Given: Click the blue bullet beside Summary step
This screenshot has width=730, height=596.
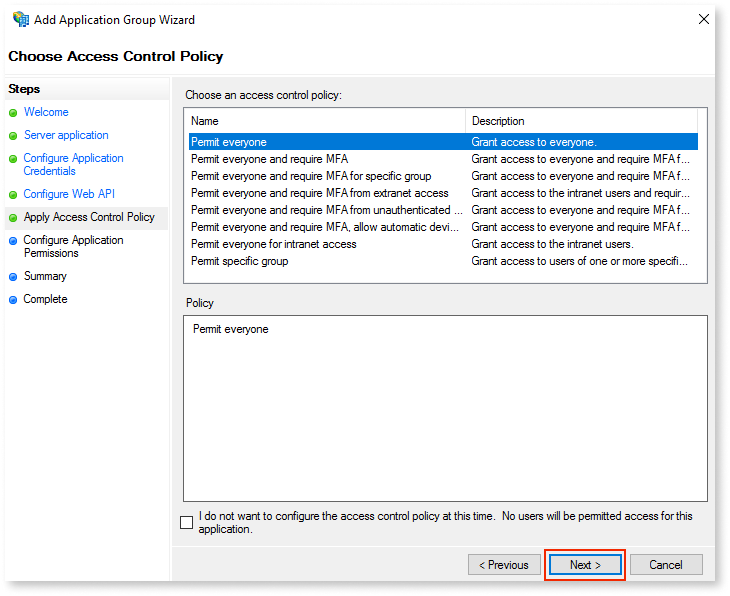Looking at the screenshot, I should (x=13, y=277).
